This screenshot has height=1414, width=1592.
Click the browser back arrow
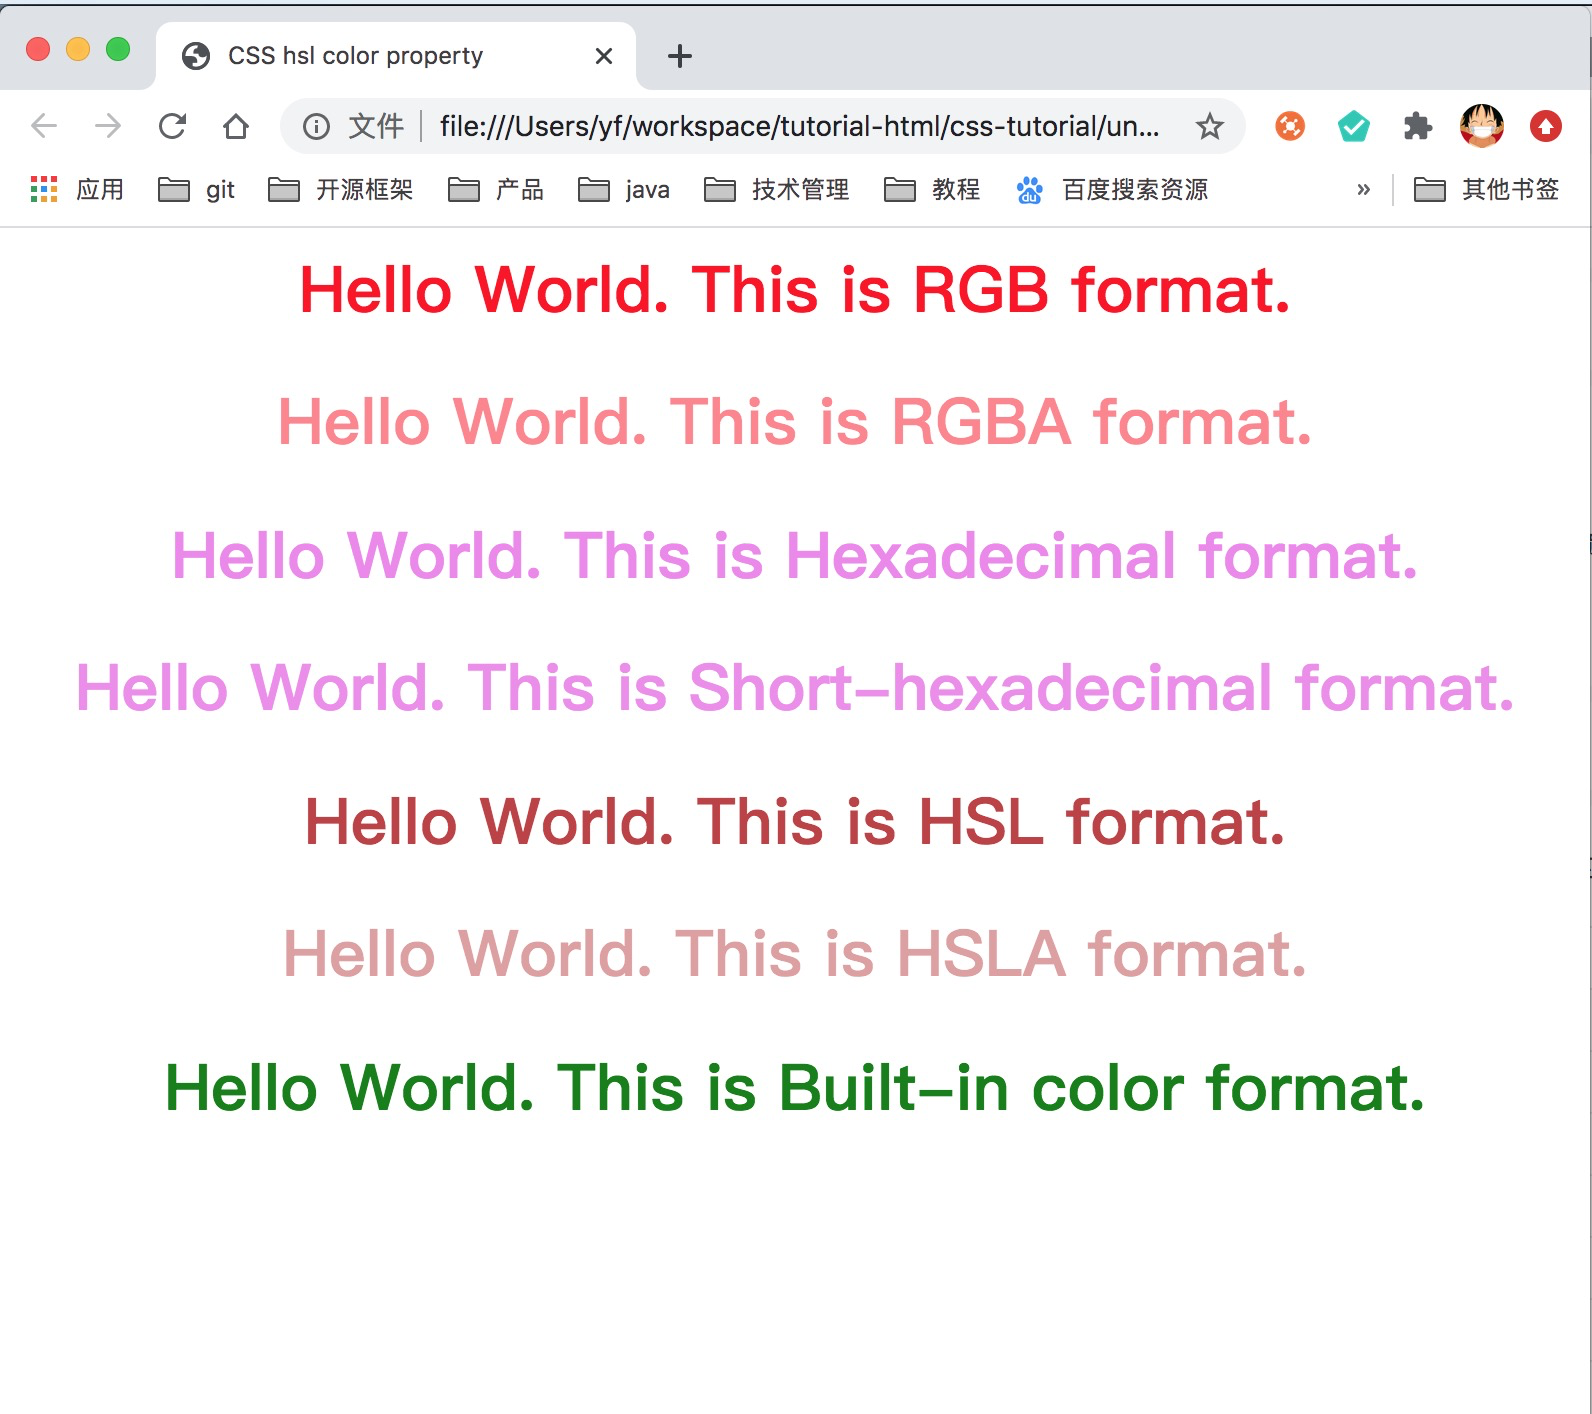coord(44,126)
